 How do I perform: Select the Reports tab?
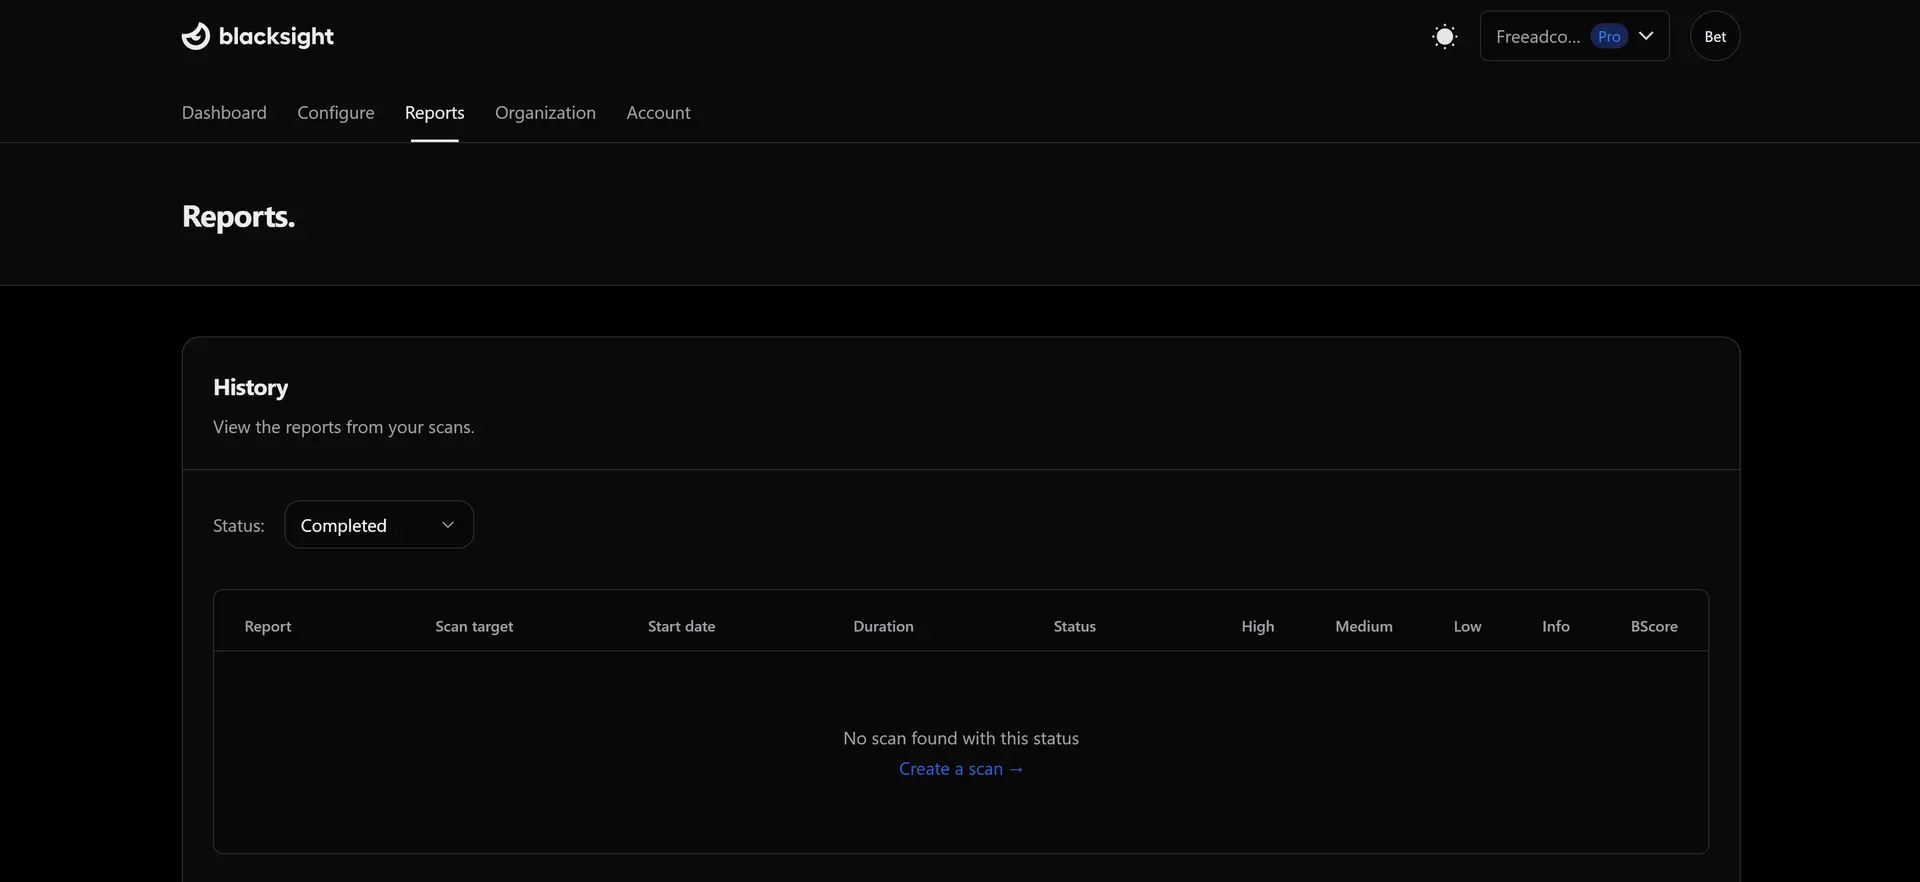[434, 113]
